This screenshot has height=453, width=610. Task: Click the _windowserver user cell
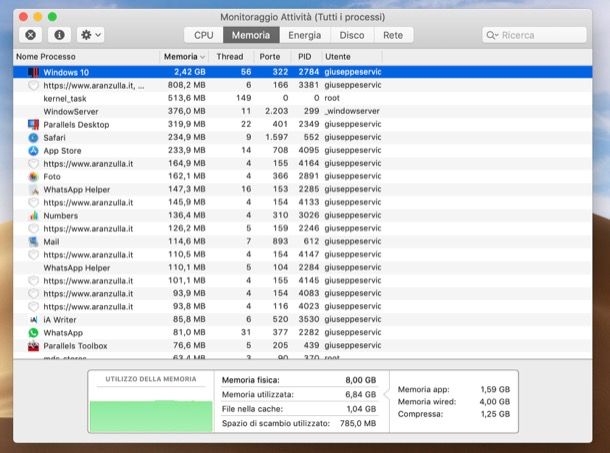coord(352,111)
